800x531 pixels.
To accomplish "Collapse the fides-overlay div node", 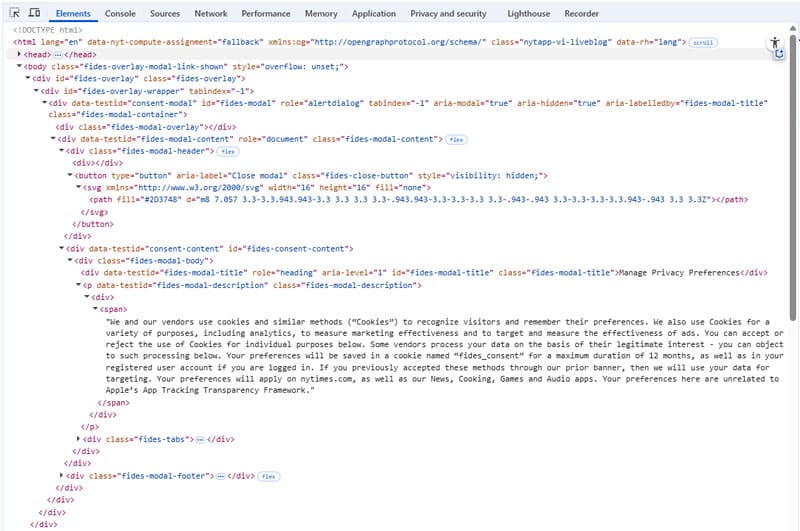I will click(28, 79).
